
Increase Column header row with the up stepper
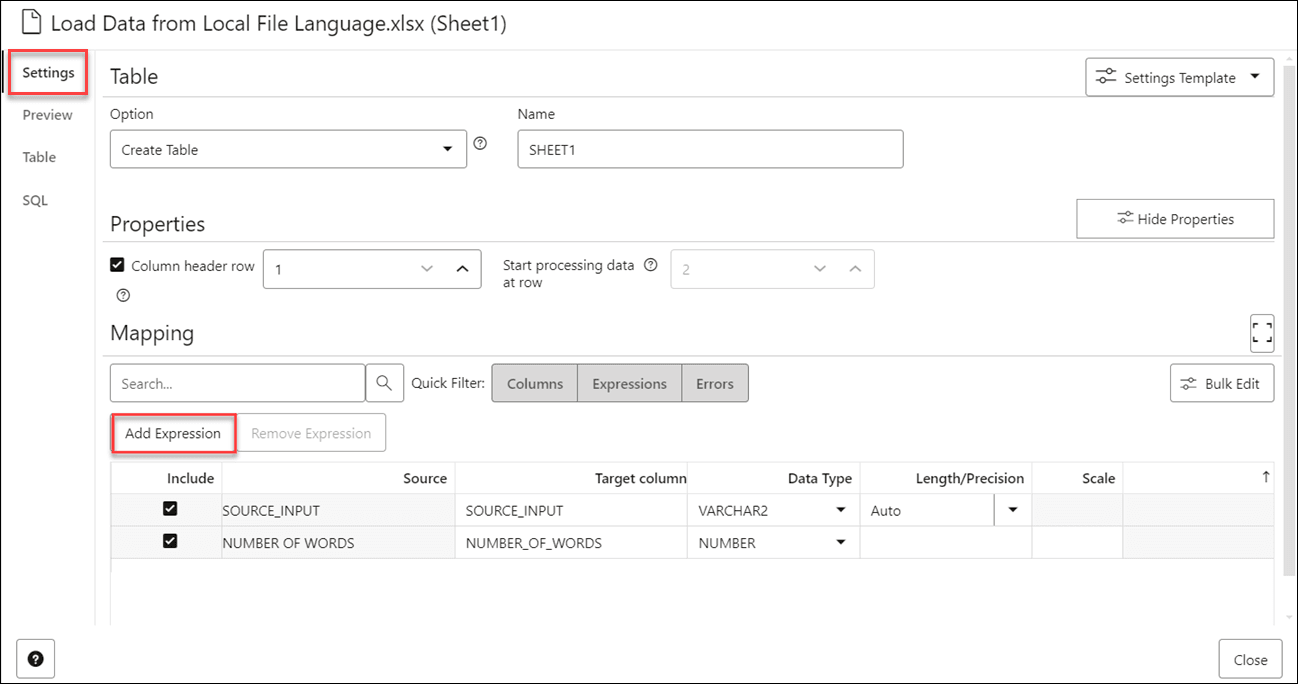pos(461,268)
